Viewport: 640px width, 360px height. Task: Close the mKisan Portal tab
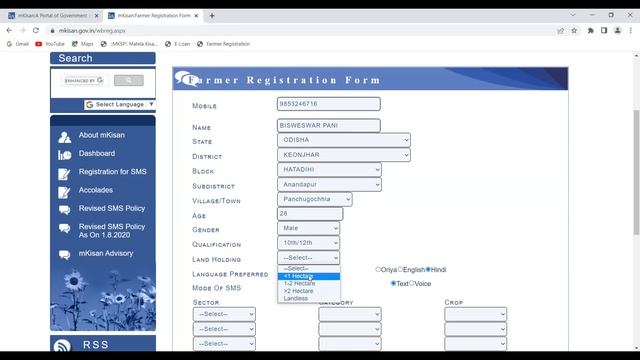96,16
